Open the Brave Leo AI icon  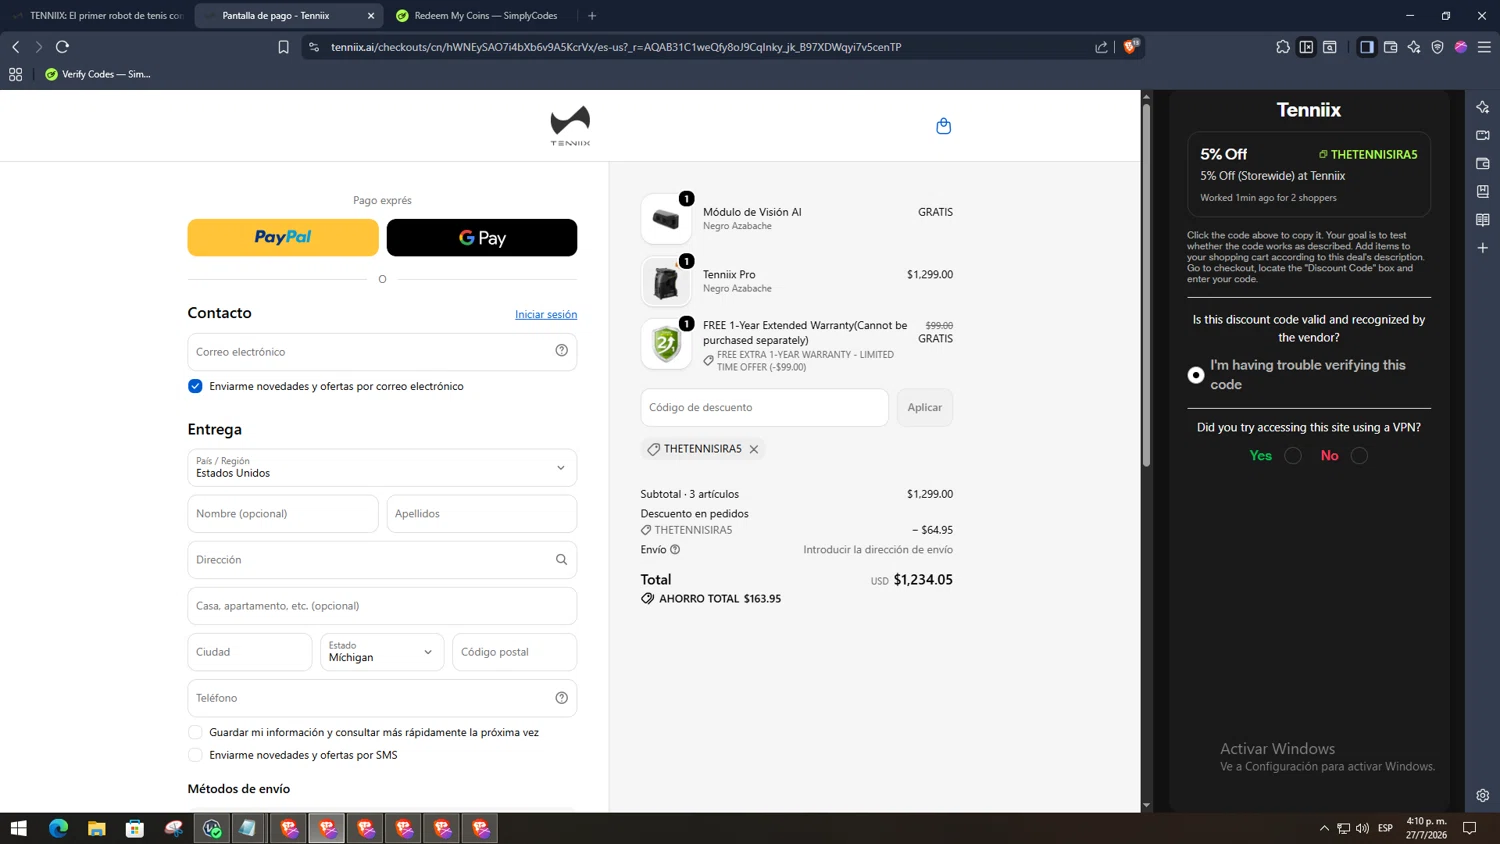click(1414, 47)
